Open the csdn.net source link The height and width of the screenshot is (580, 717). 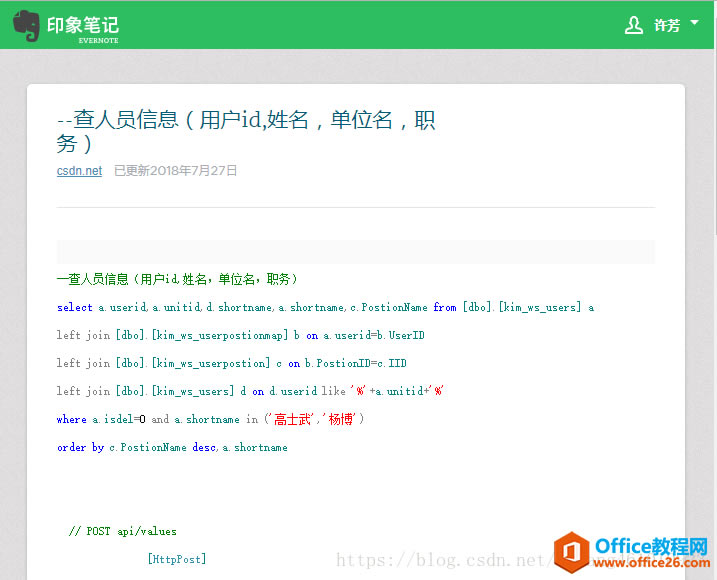79,171
